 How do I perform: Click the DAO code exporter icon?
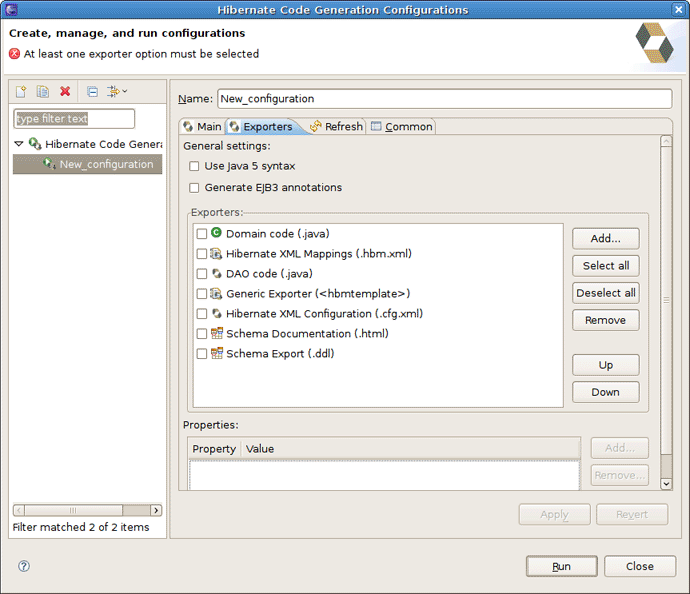click(216, 273)
